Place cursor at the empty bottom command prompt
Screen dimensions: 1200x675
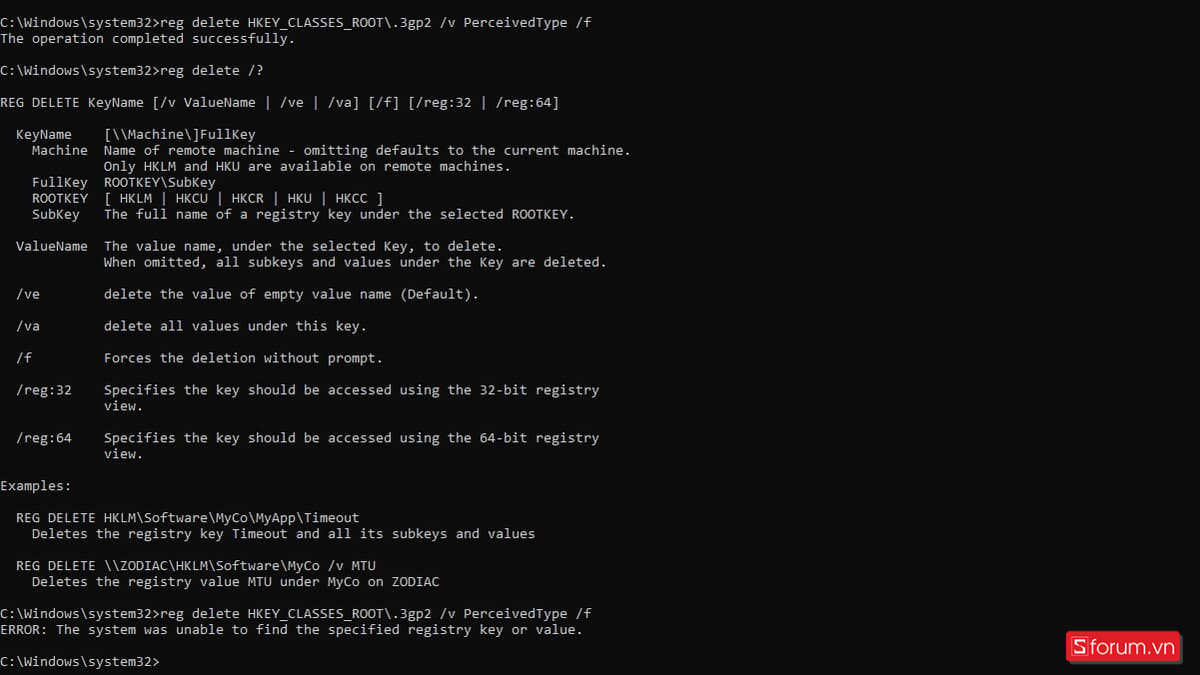[x=80, y=662]
